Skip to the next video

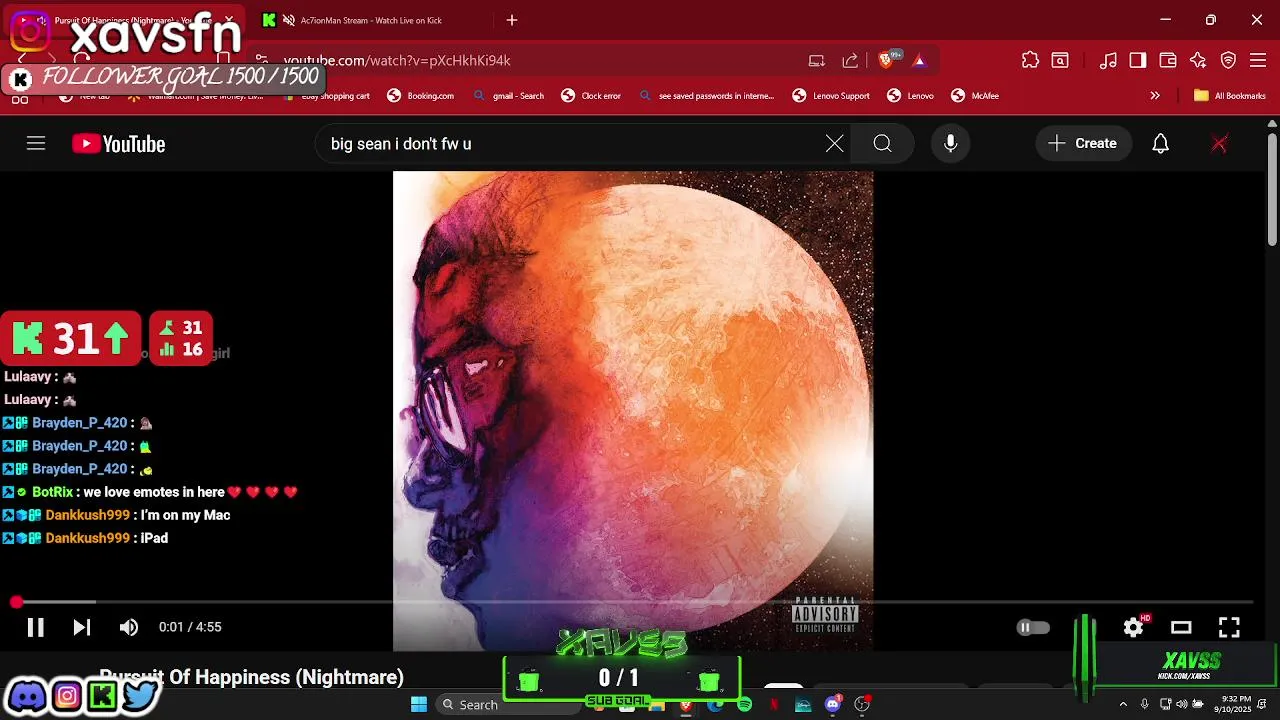point(82,627)
